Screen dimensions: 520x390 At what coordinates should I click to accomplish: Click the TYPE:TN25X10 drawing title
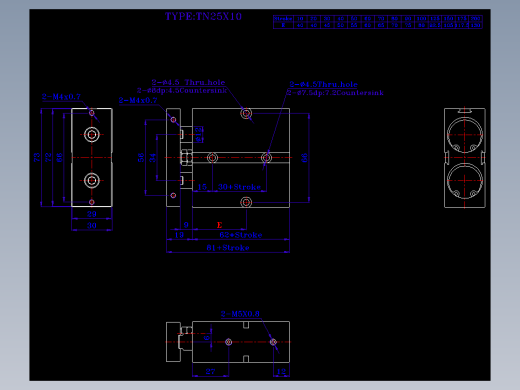coord(203,16)
